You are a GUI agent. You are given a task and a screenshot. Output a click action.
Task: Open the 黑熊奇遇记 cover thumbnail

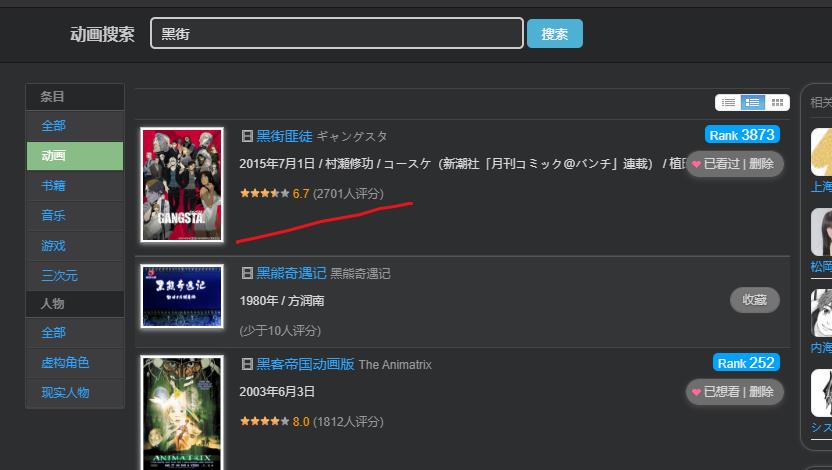tap(182, 296)
